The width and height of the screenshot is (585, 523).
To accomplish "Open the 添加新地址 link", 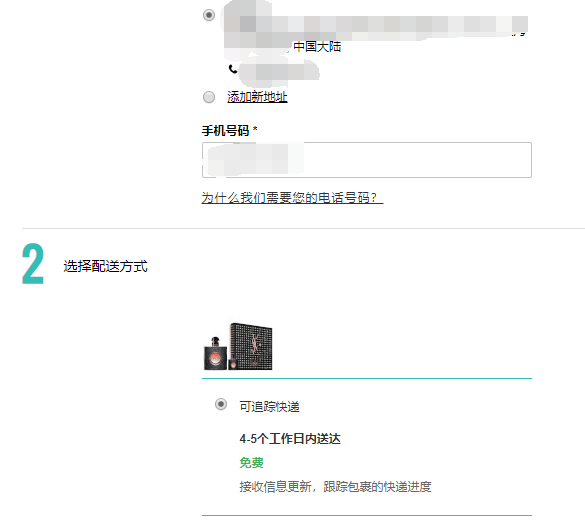I will pos(257,97).
